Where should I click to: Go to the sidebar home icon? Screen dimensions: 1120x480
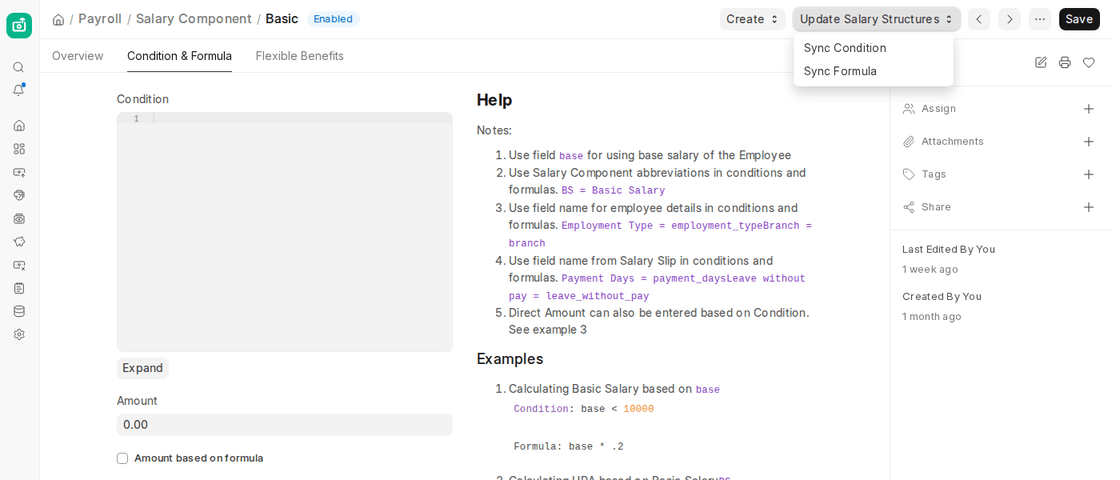click(x=19, y=125)
